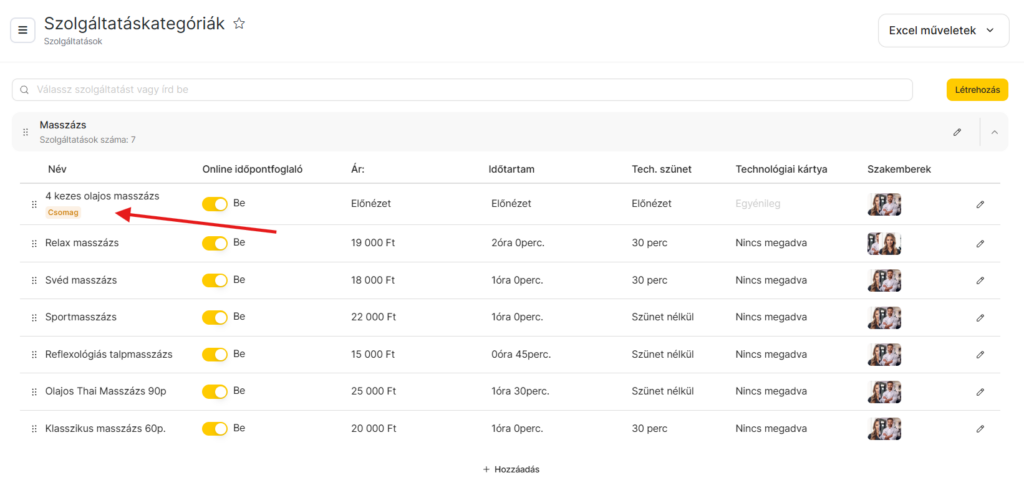Click drag handle of Masszázs category

coord(25,132)
